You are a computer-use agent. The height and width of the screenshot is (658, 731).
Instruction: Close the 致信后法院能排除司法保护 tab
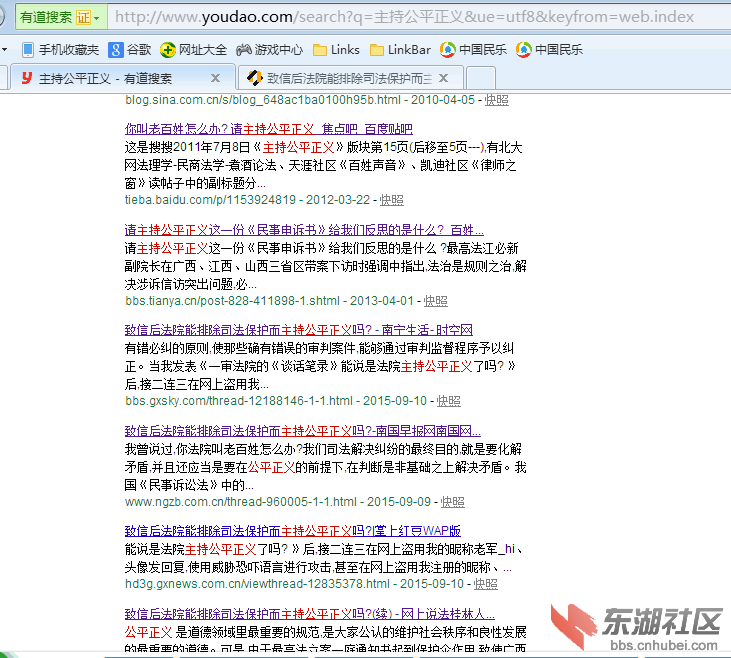tap(443, 78)
